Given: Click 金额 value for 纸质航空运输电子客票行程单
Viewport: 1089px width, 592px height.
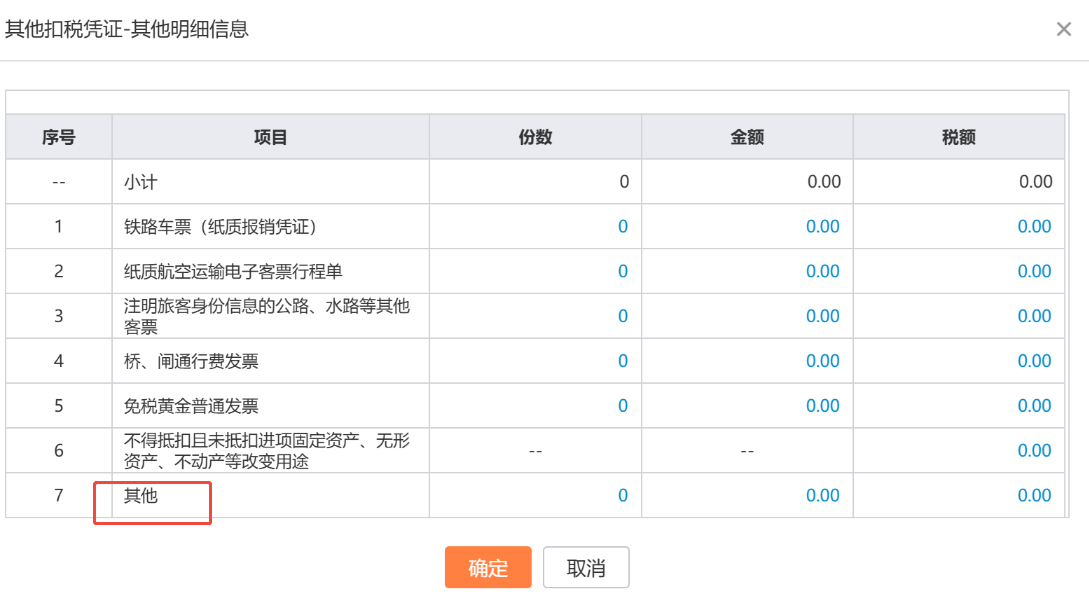Looking at the screenshot, I should (x=822, y=272).
